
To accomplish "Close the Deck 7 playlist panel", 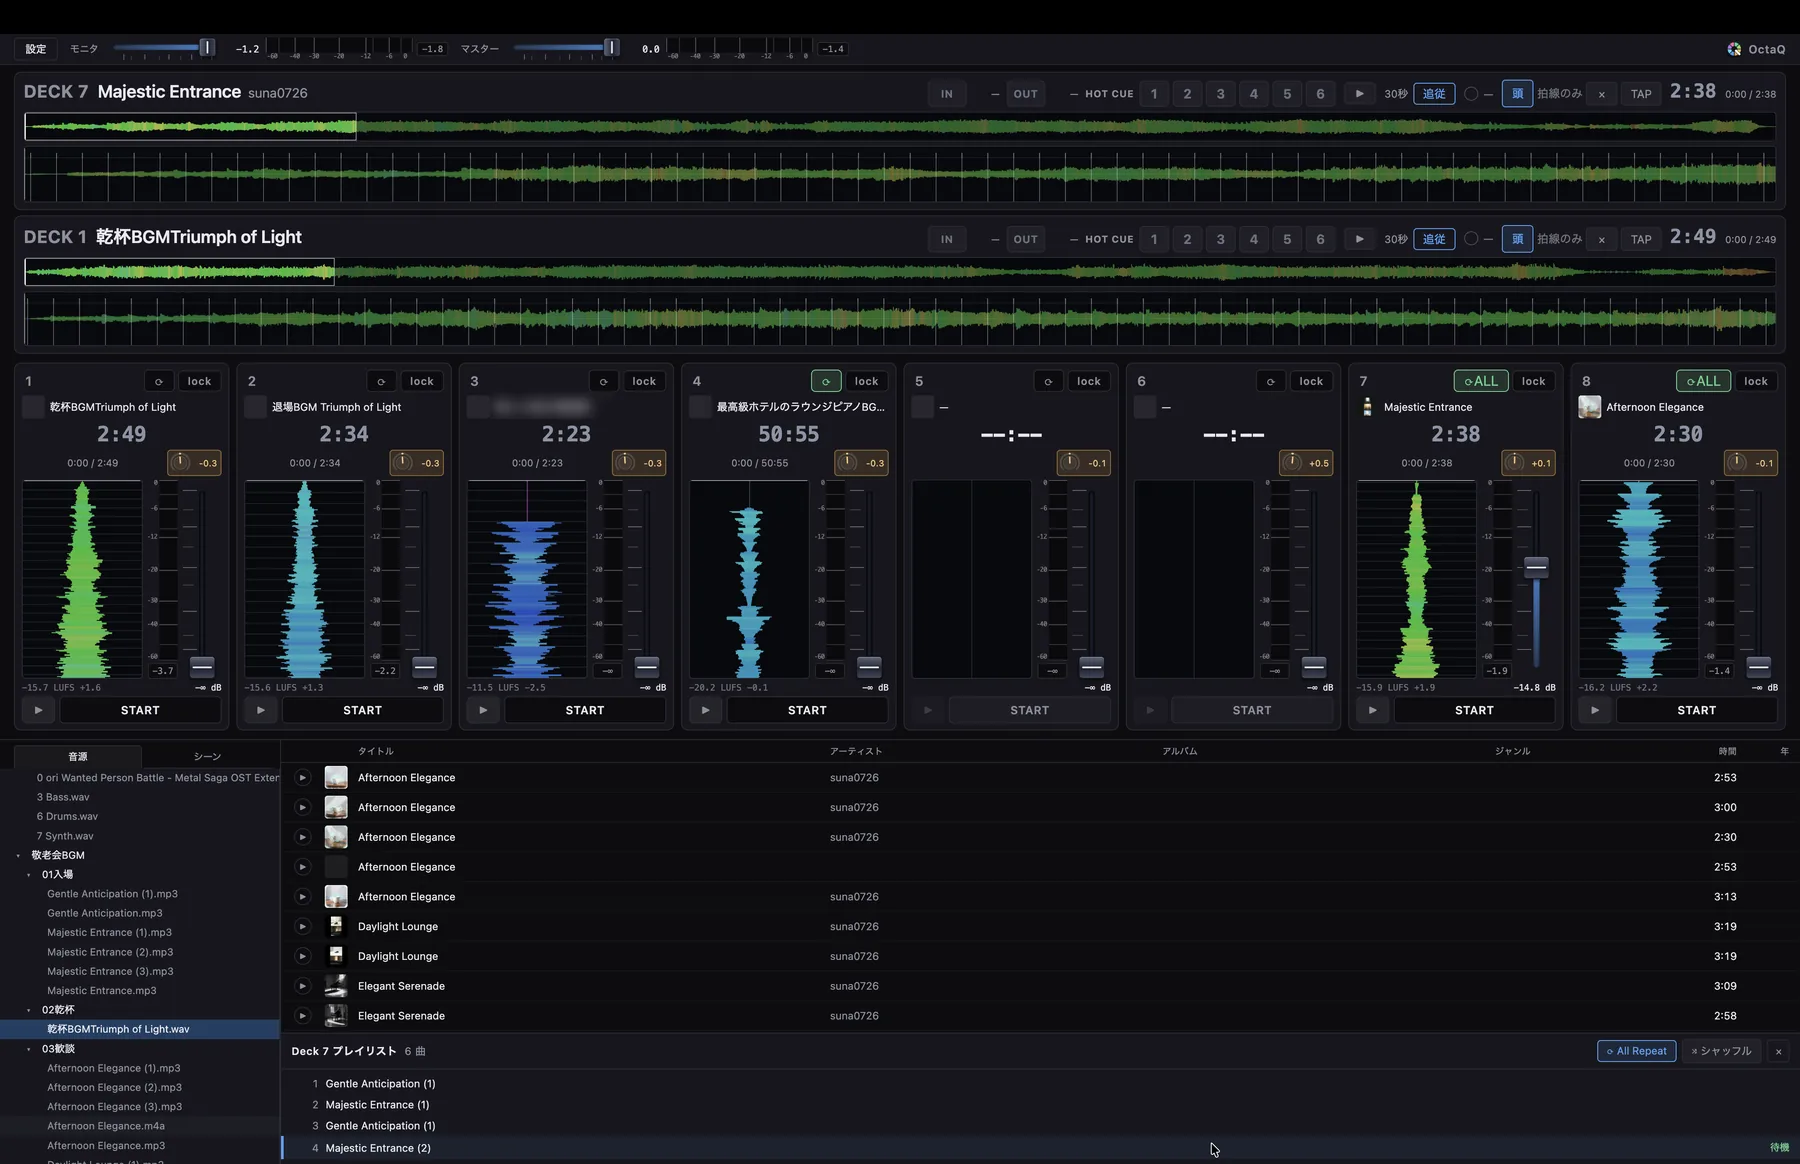I will pos(1778,1051).
